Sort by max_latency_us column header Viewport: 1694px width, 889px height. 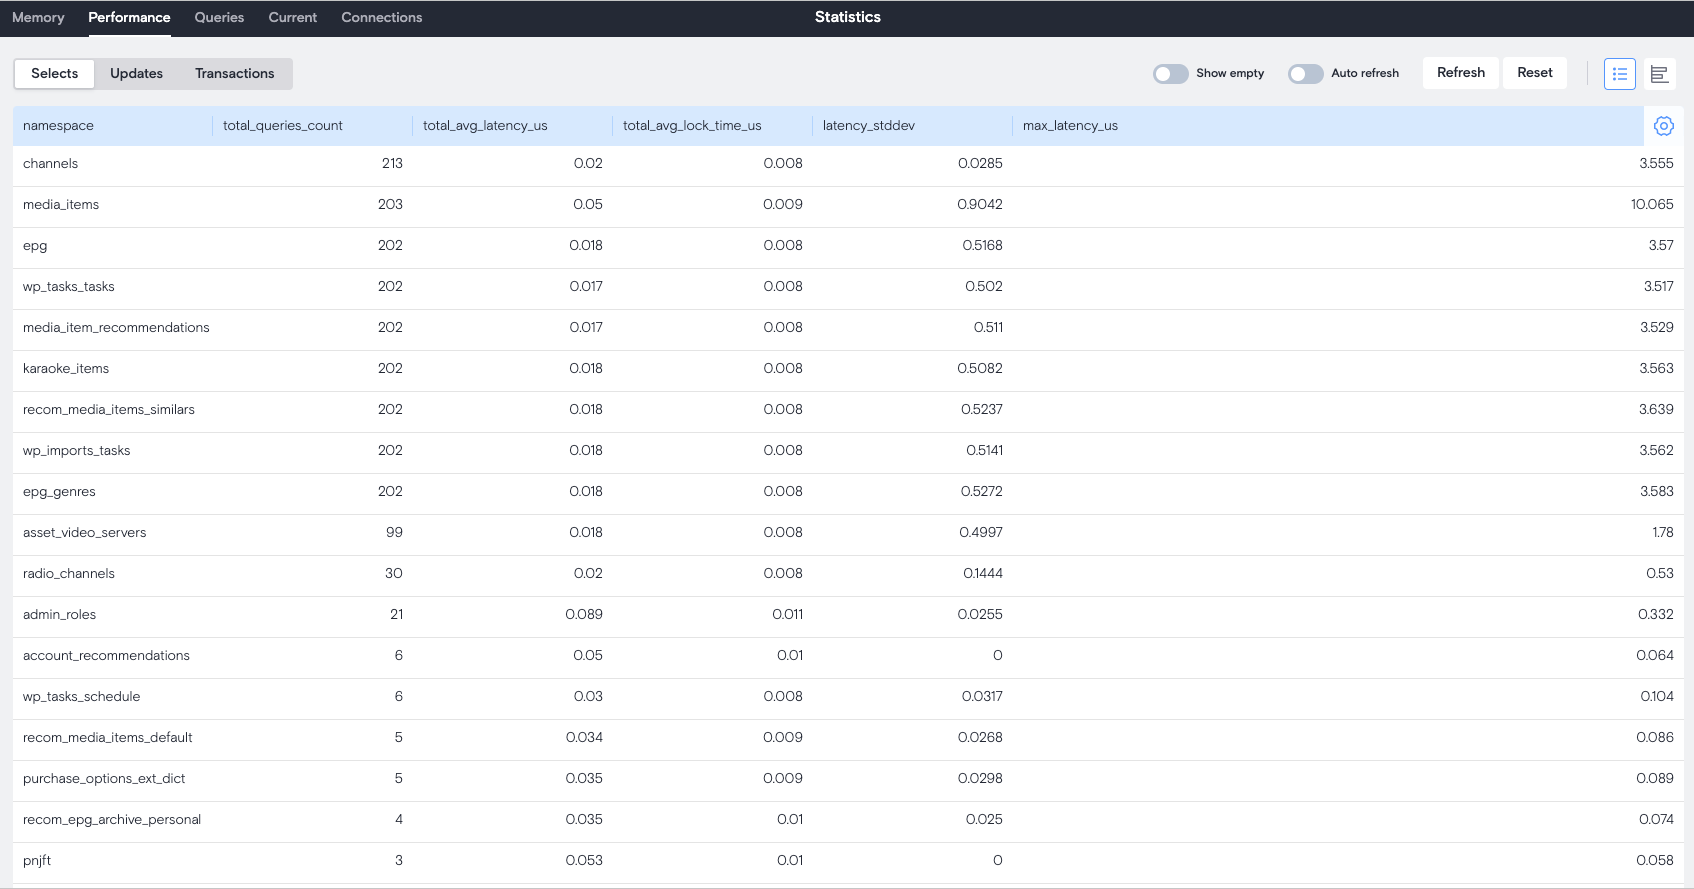click(x=1070, y=126)
